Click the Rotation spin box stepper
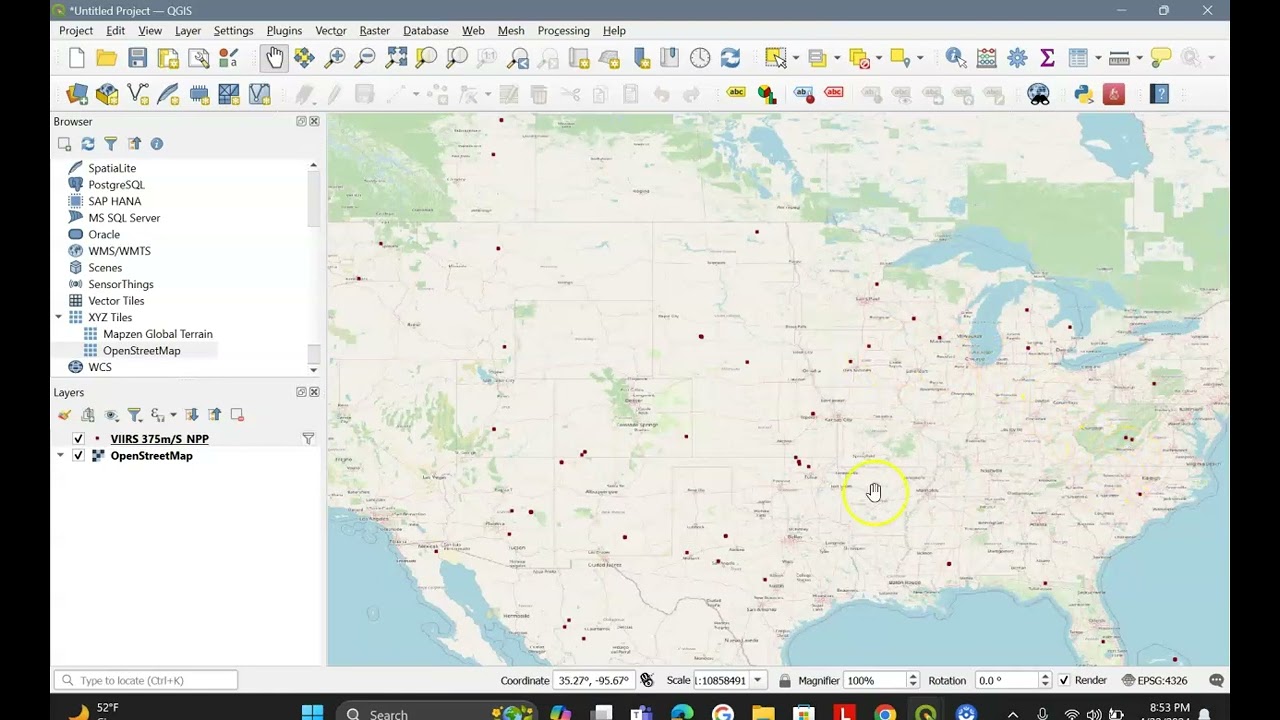This screenshot has height=720, width=1280. tap(1045, 680)
